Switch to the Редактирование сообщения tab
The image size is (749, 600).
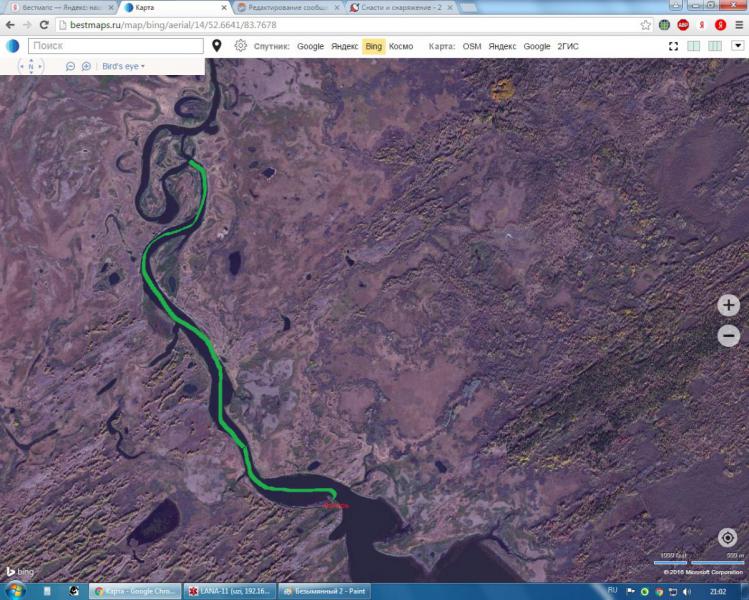[288, 8]
